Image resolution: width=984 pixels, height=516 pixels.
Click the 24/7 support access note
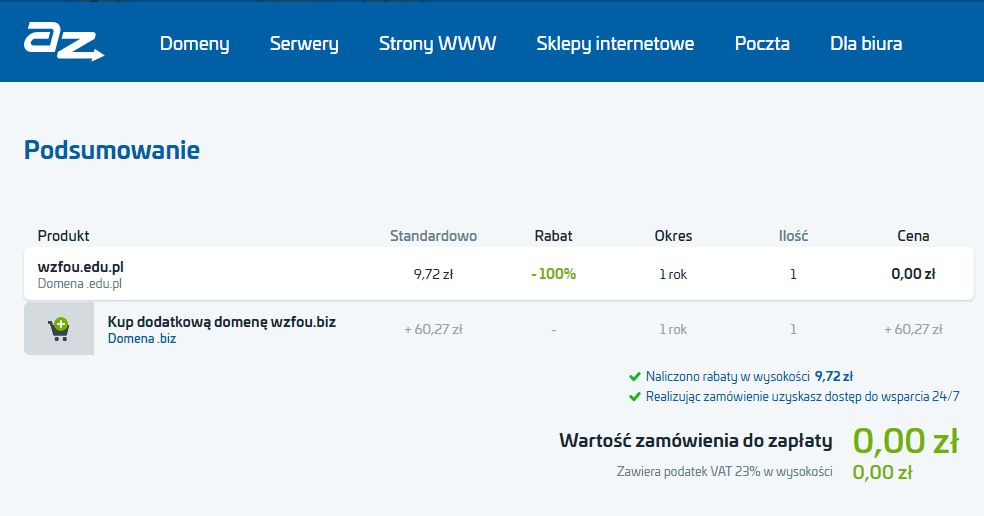tap(803, 397)
